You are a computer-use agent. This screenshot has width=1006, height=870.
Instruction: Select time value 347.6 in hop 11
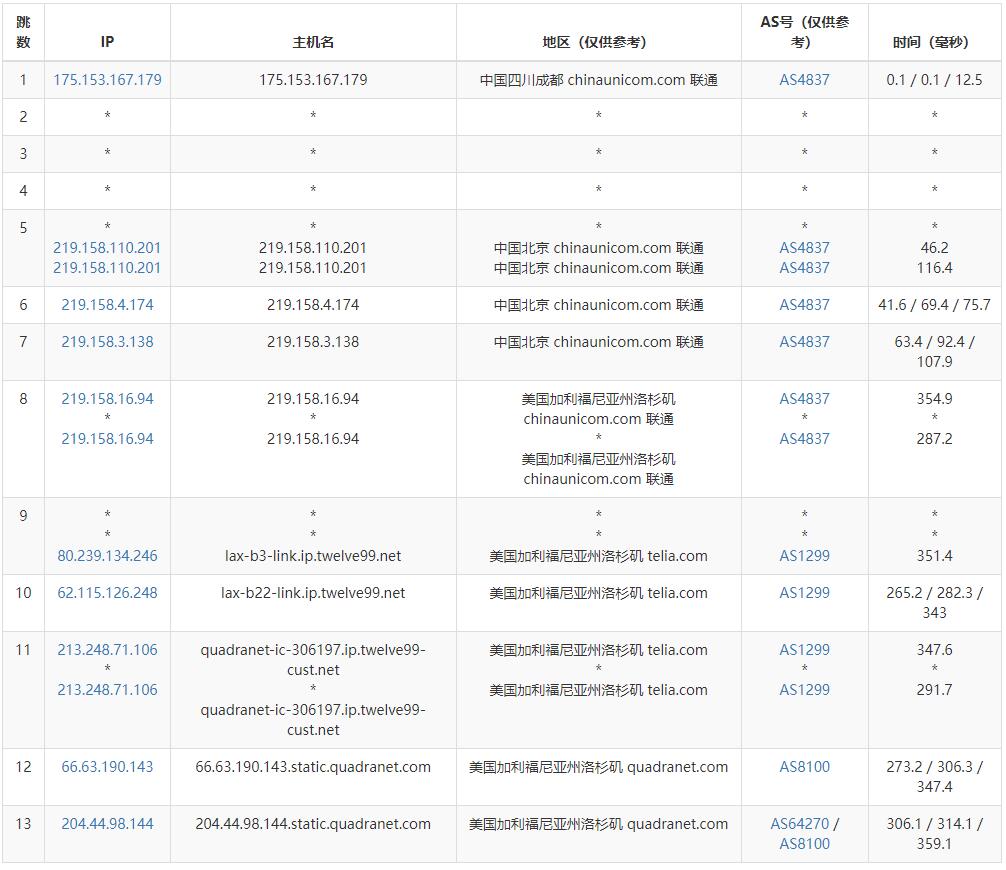tap(934, 649)
